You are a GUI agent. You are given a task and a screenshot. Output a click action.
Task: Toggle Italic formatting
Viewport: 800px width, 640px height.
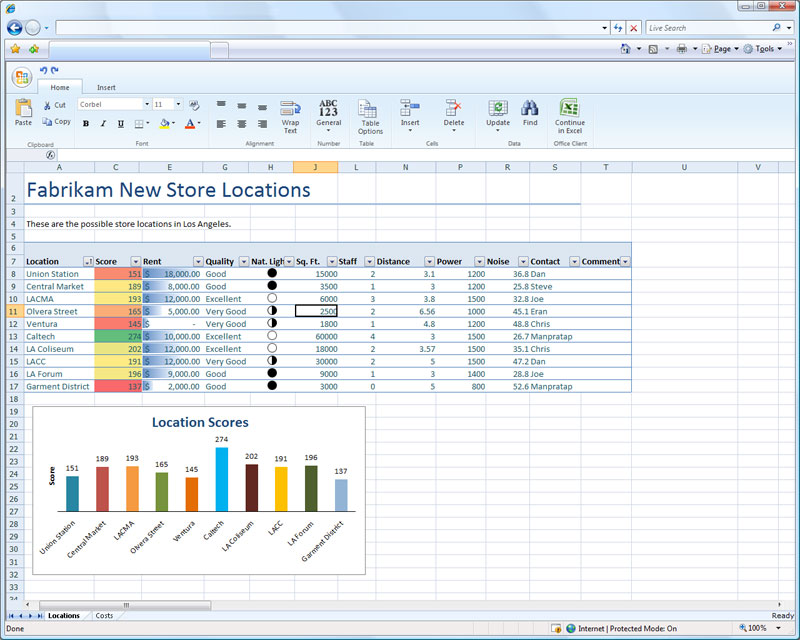tap(103, 124)
